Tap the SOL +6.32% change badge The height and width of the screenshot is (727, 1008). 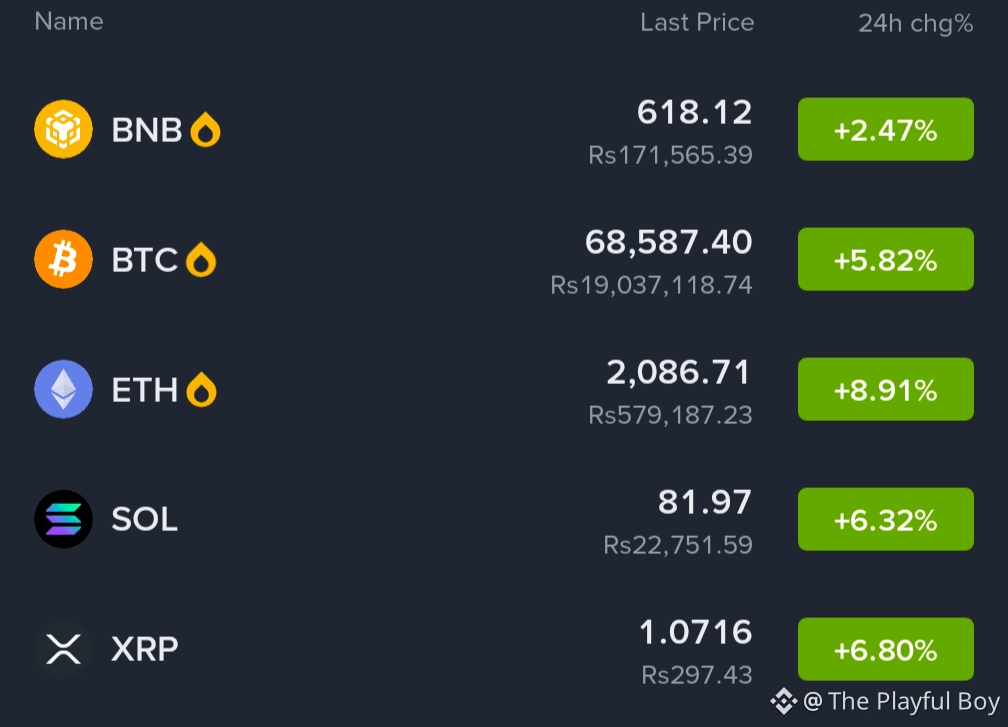point(886,519)
